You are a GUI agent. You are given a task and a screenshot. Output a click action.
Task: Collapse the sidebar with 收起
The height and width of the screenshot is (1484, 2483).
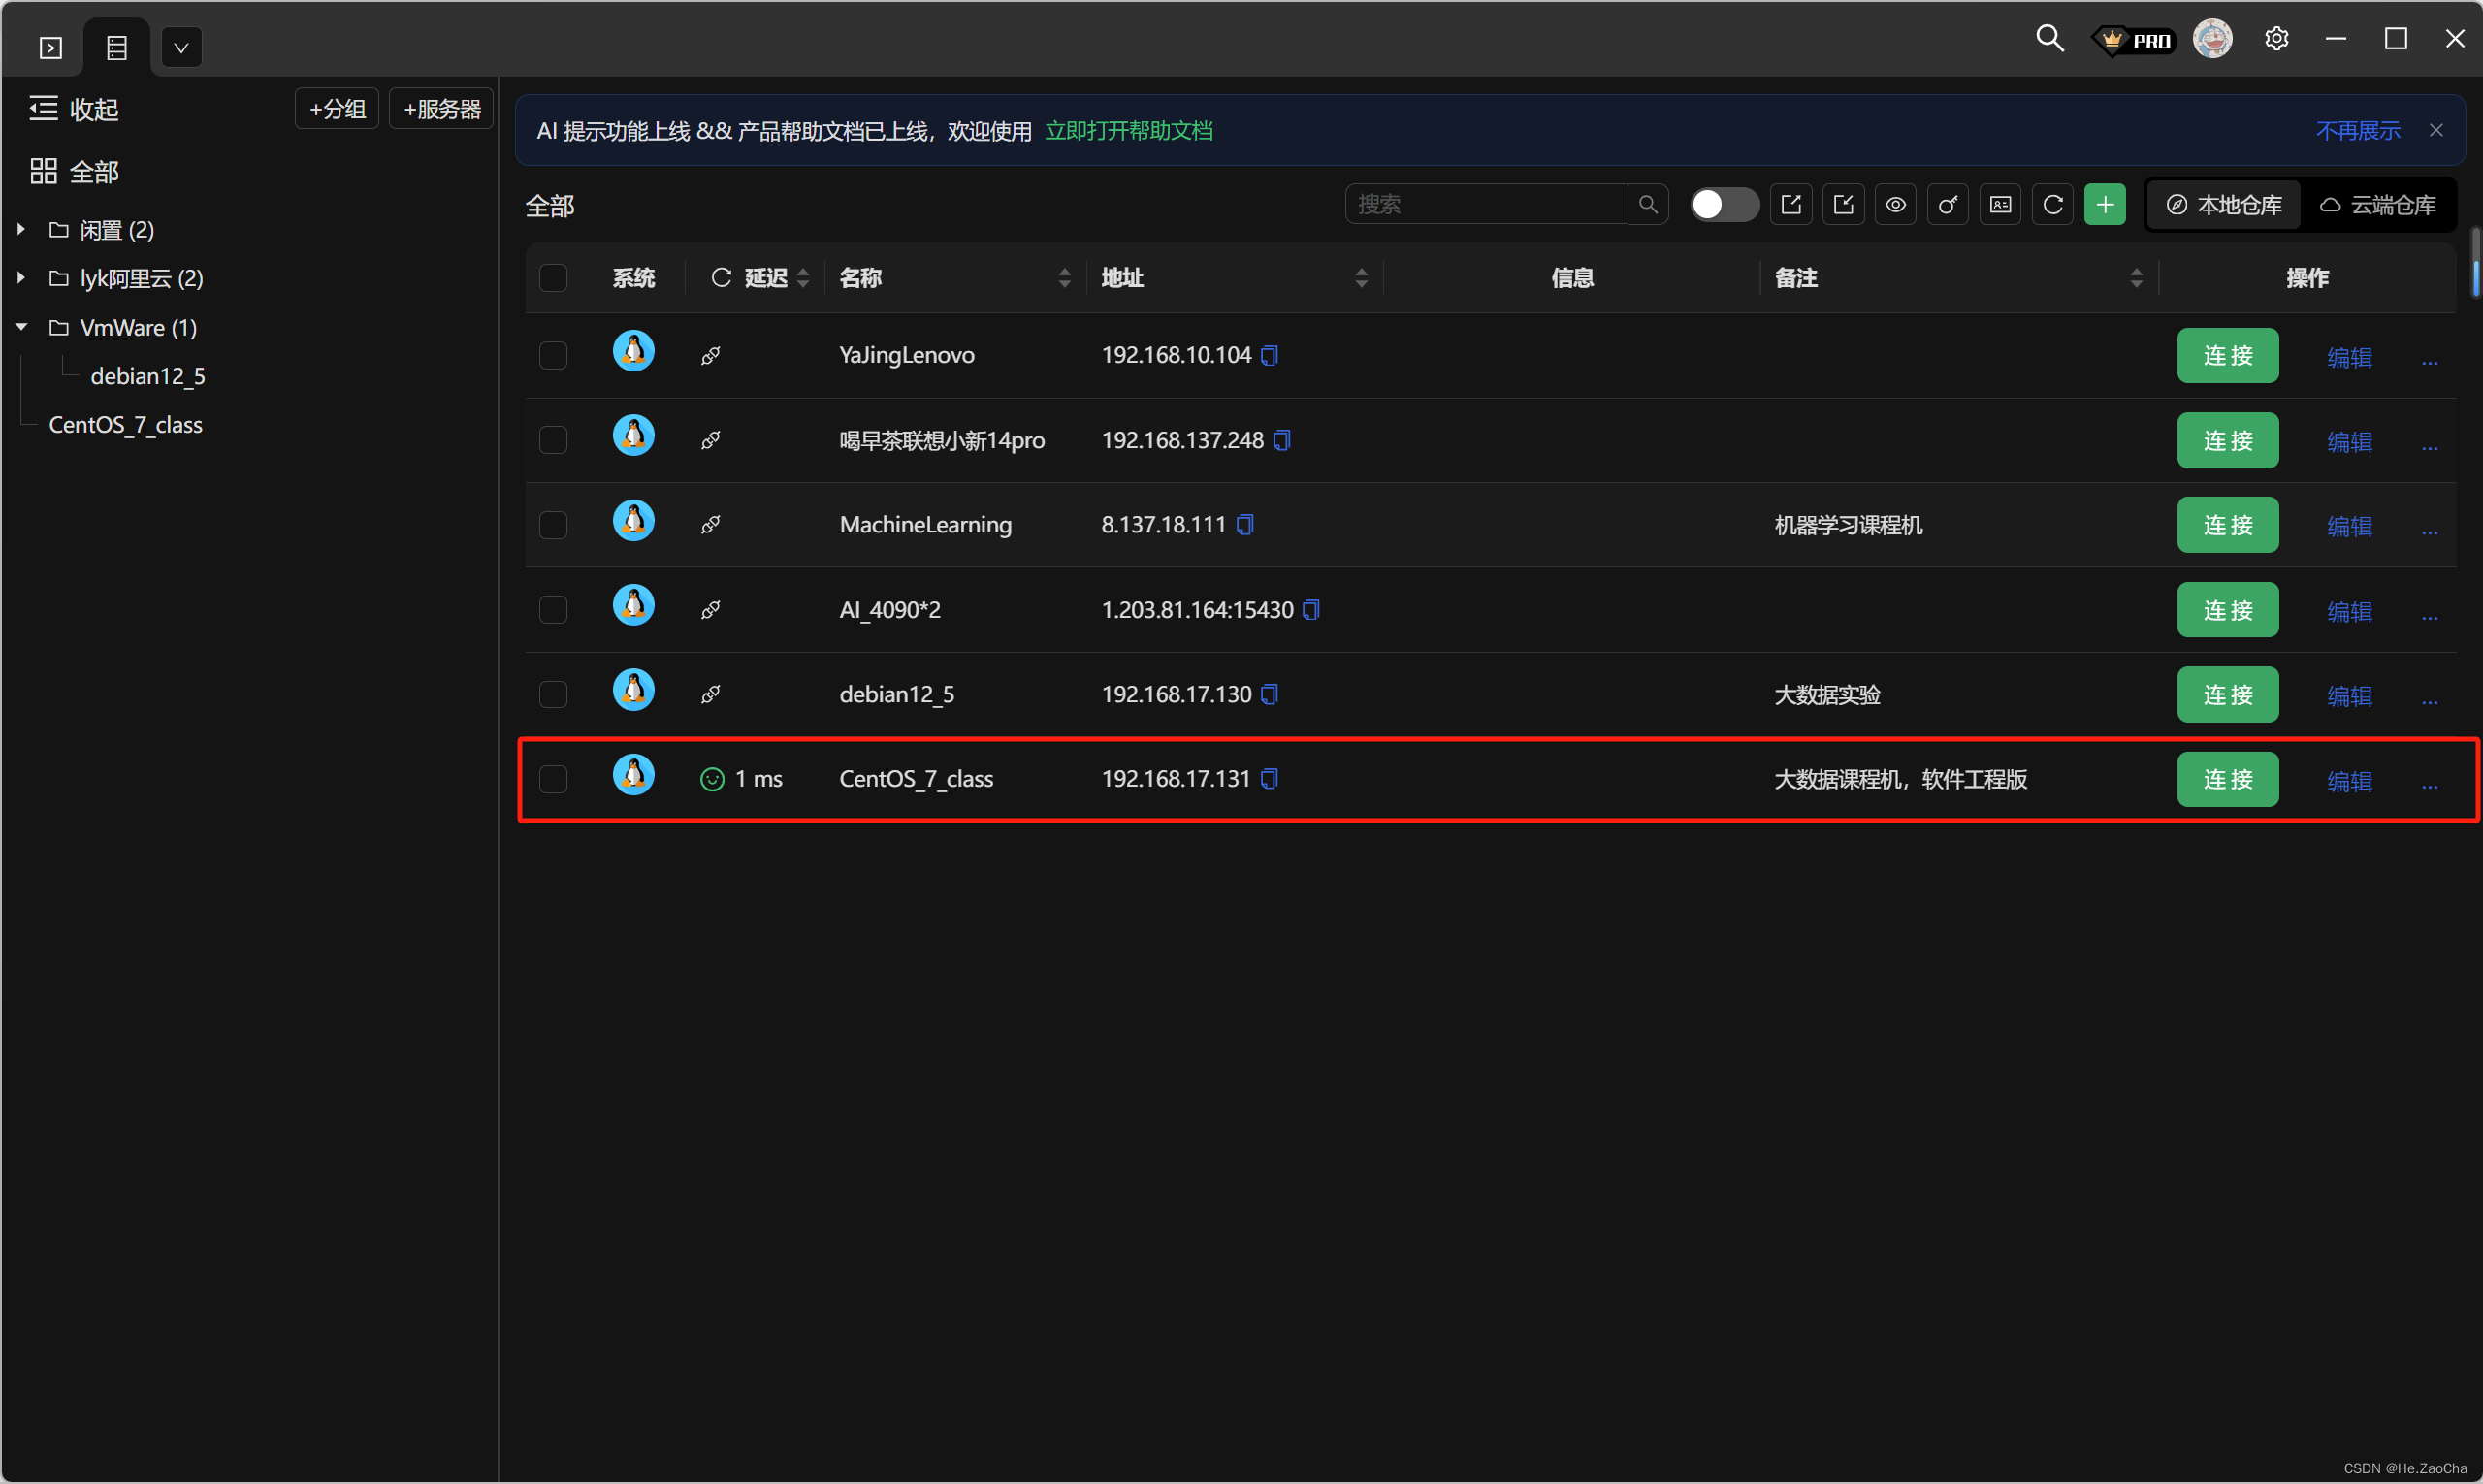(74, 109)
